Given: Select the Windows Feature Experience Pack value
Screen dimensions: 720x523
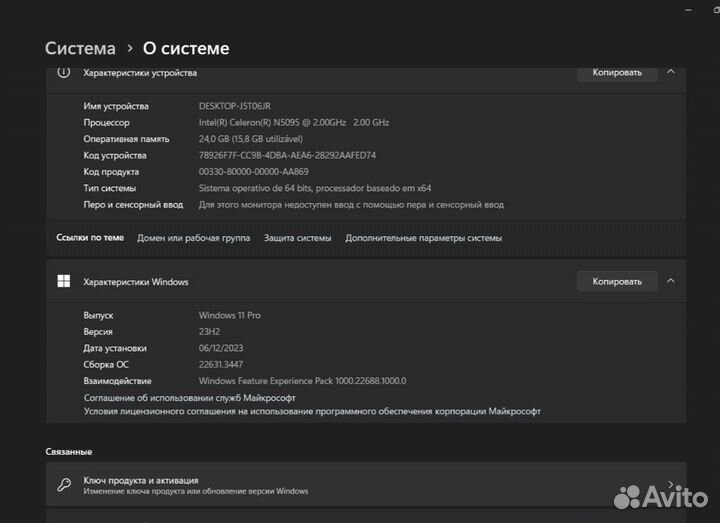Looking at the screenshot, I should (303, 381).
